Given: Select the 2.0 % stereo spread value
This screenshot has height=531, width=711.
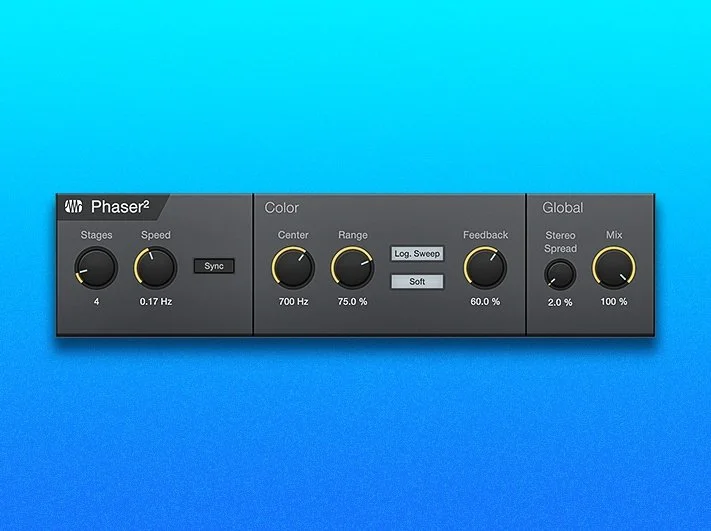Looking at the screenshot, I should tap(560, 302).
